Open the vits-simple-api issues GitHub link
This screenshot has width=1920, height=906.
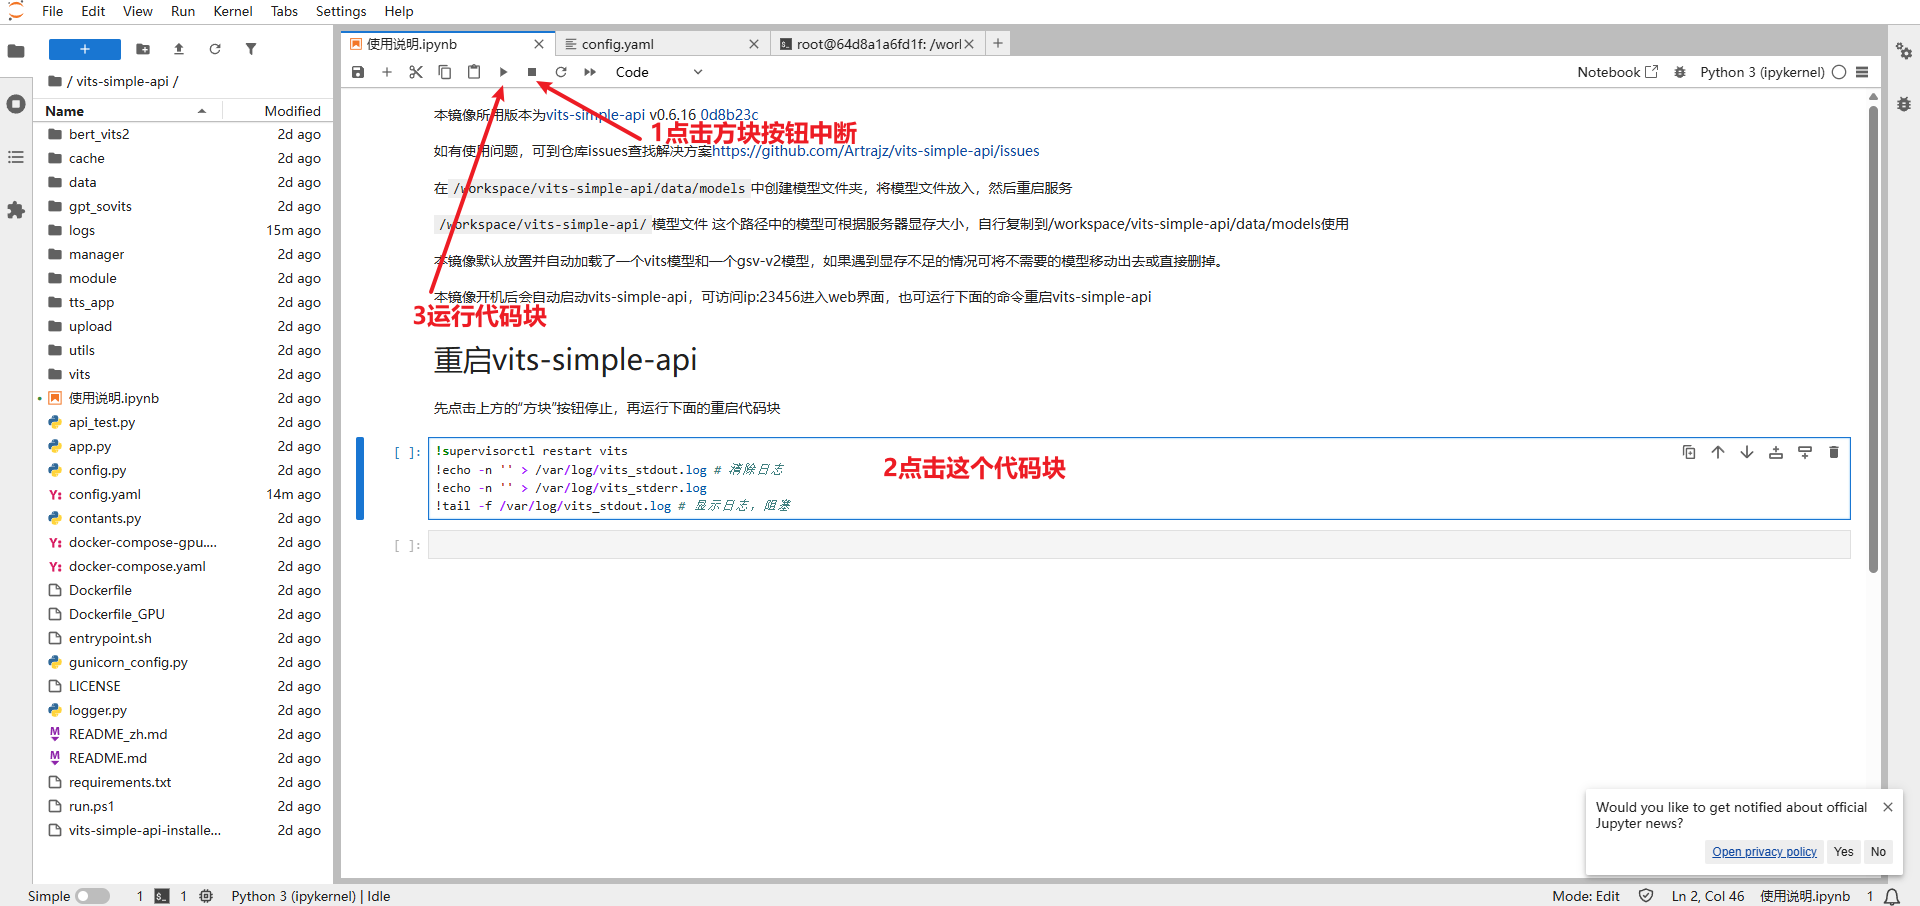click(875, 151)
